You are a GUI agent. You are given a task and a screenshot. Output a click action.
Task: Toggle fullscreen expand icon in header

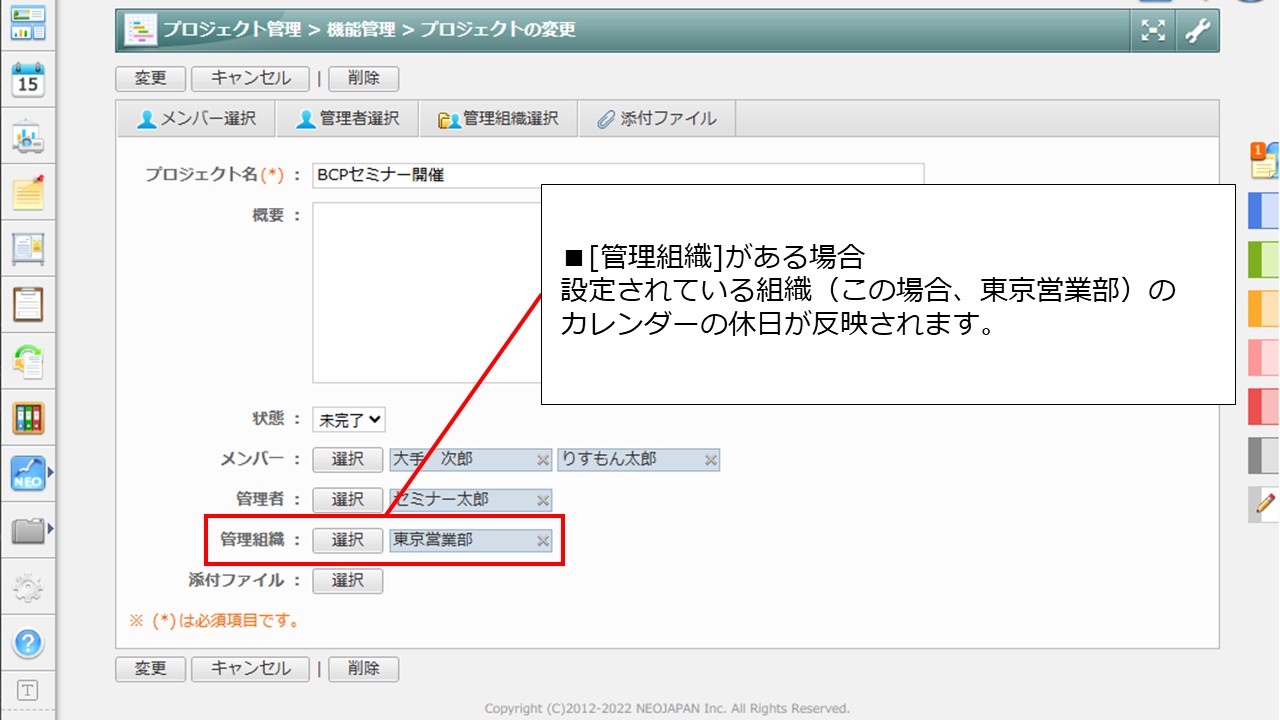[x=1153, y=31]
